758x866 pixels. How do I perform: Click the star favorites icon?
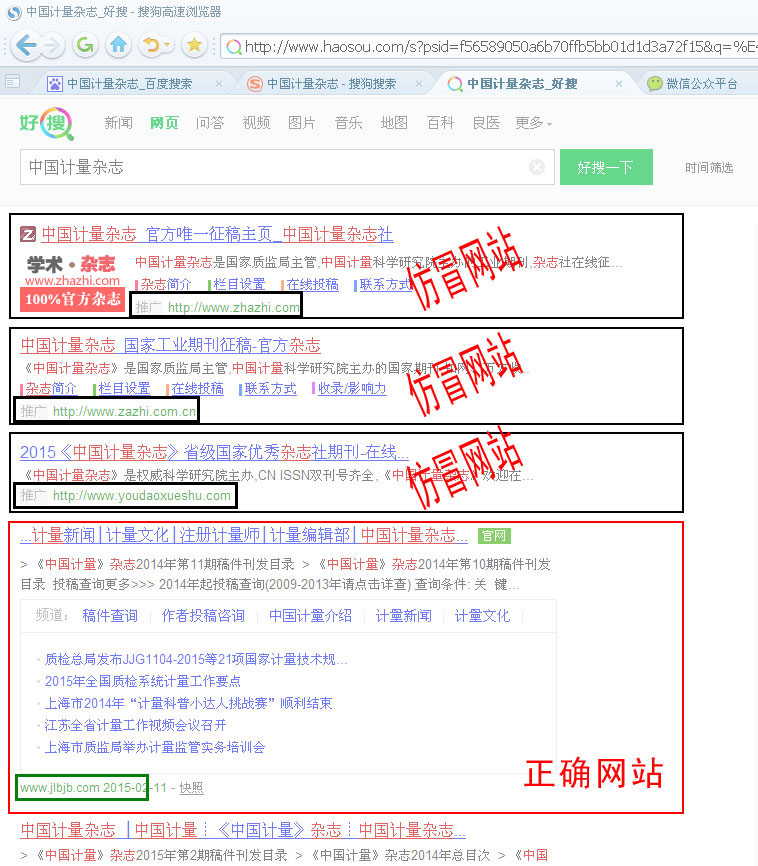coord(194,45)
